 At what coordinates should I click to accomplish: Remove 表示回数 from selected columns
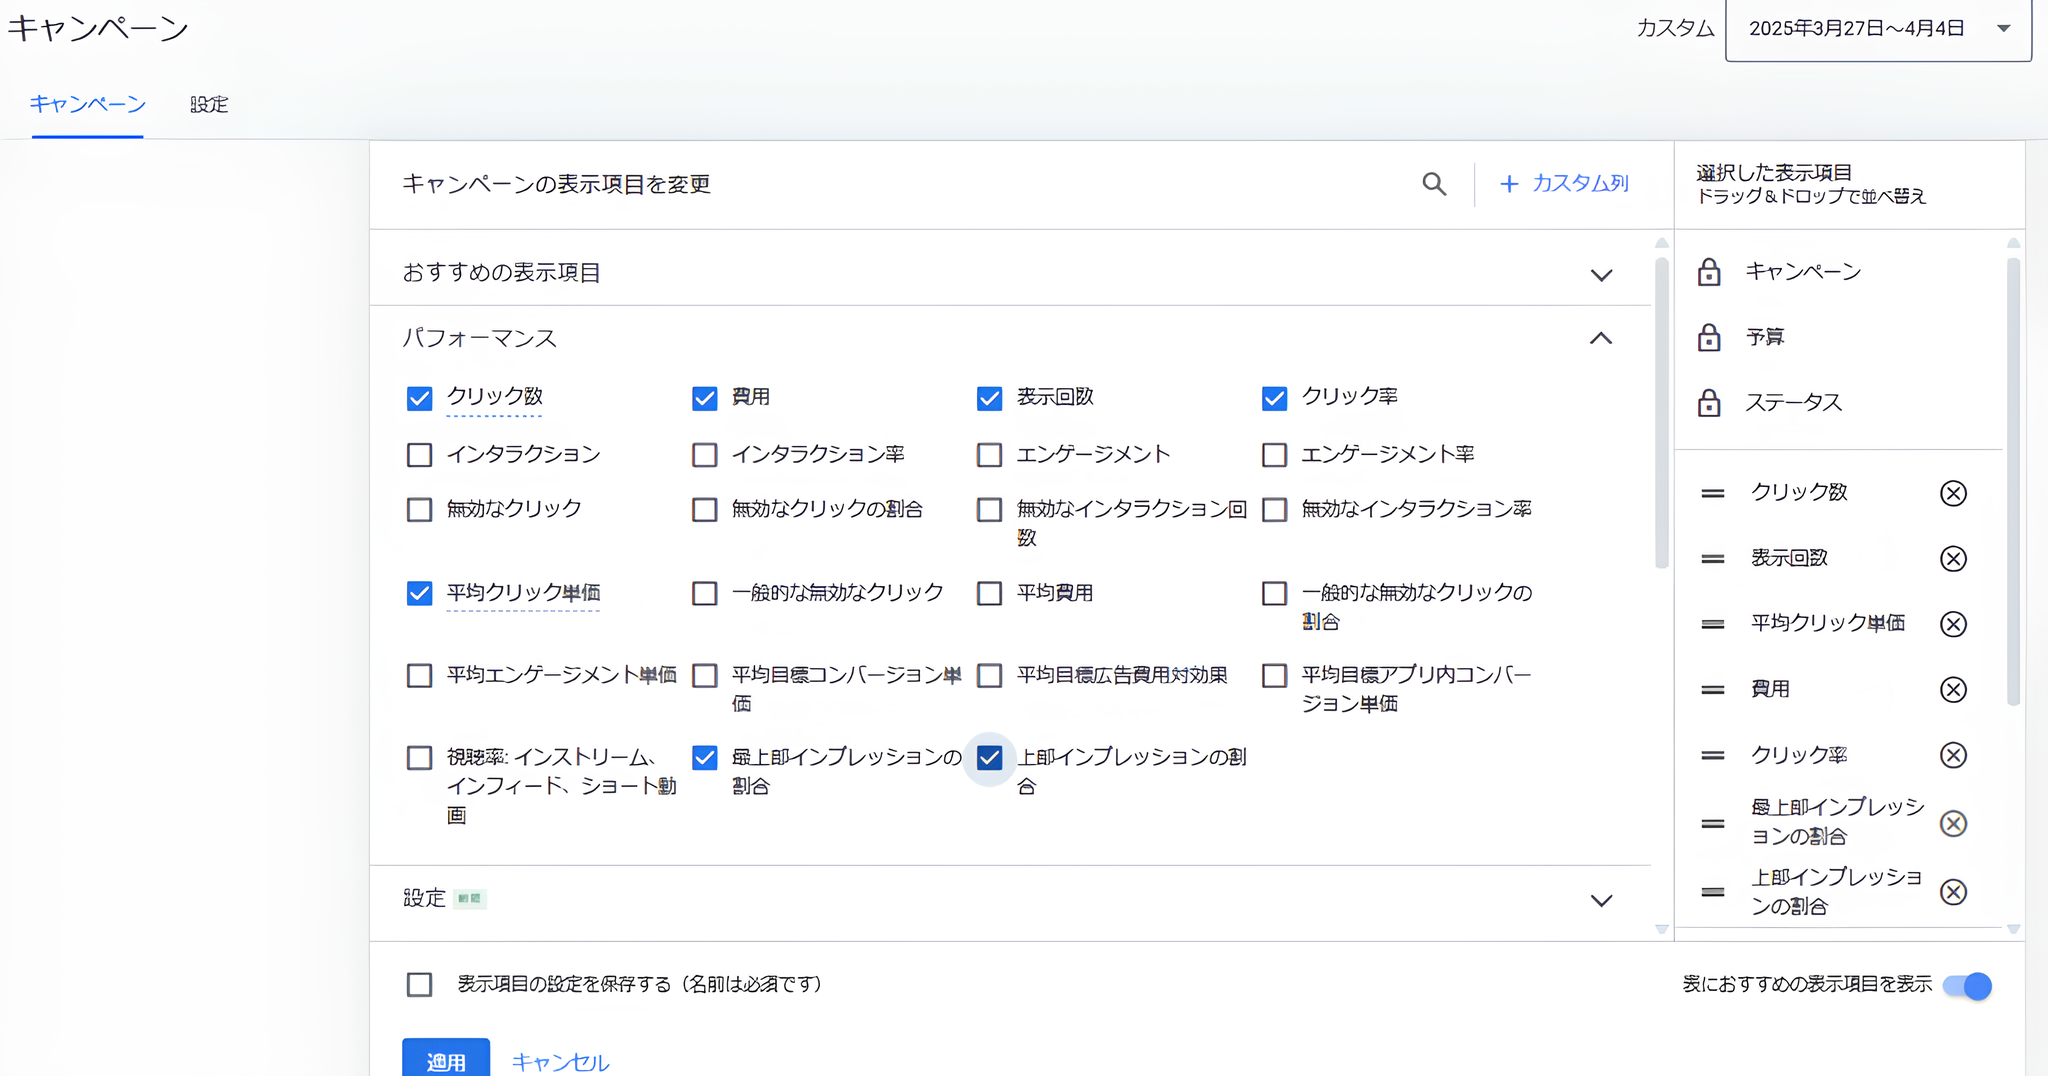pos(1953,558)
